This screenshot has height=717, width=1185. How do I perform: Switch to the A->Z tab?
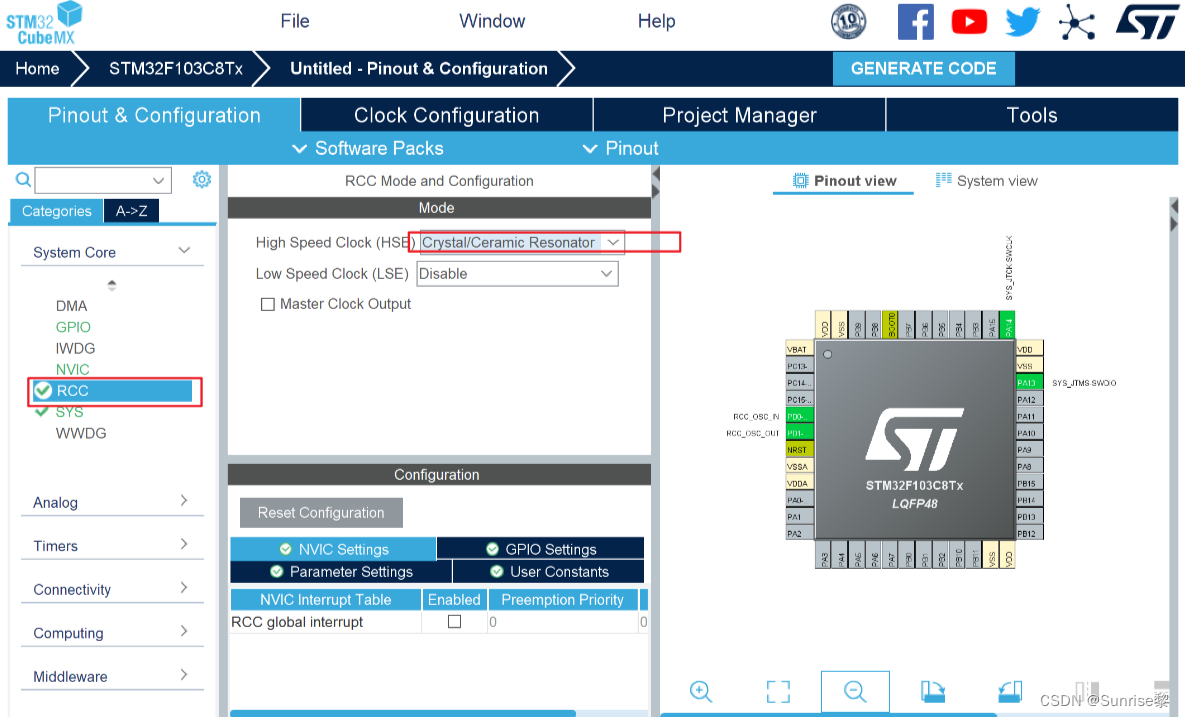131,211
